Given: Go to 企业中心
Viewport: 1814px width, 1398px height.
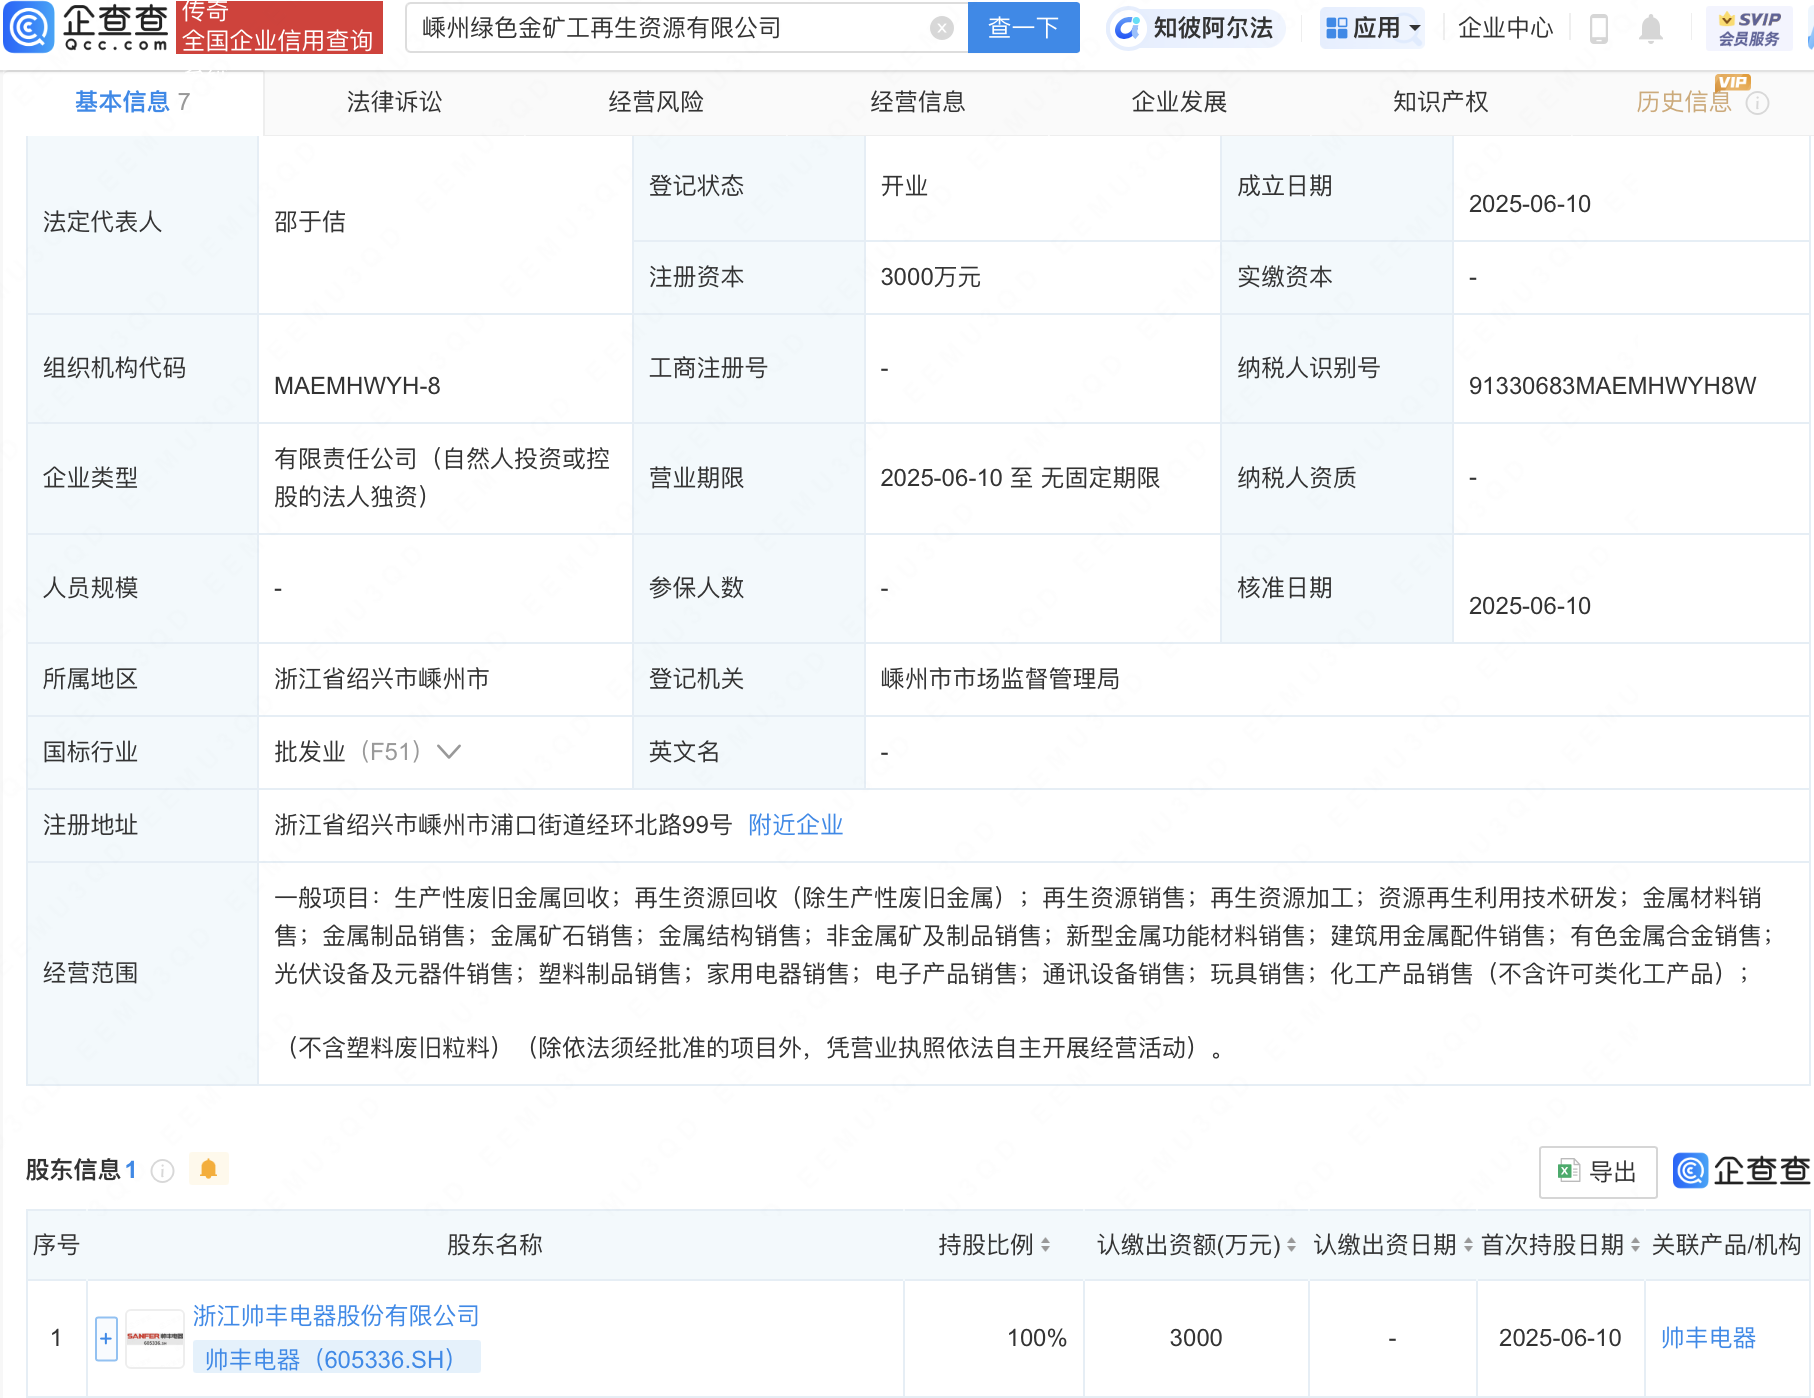Looking at the screenshot, I should click(1505, 28).
